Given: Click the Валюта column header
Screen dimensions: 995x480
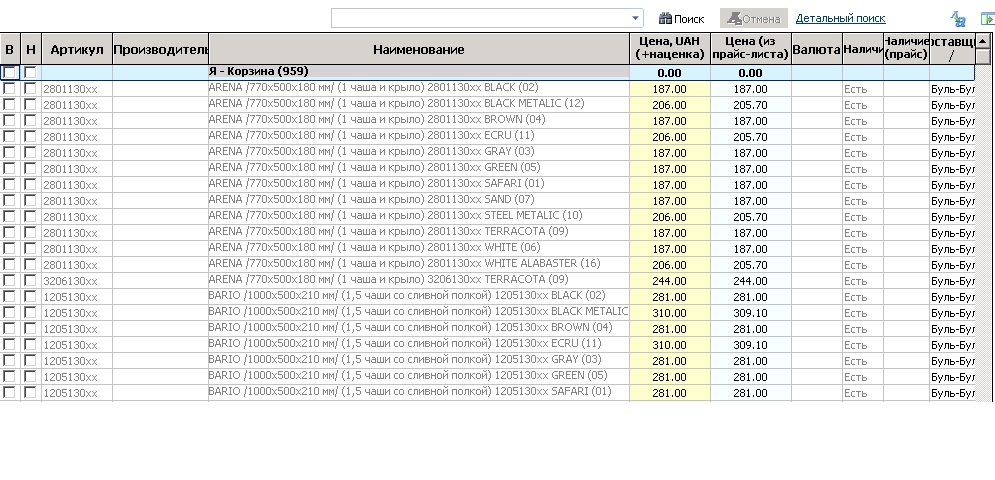Looking at the screenshot, I should point(817,49).
